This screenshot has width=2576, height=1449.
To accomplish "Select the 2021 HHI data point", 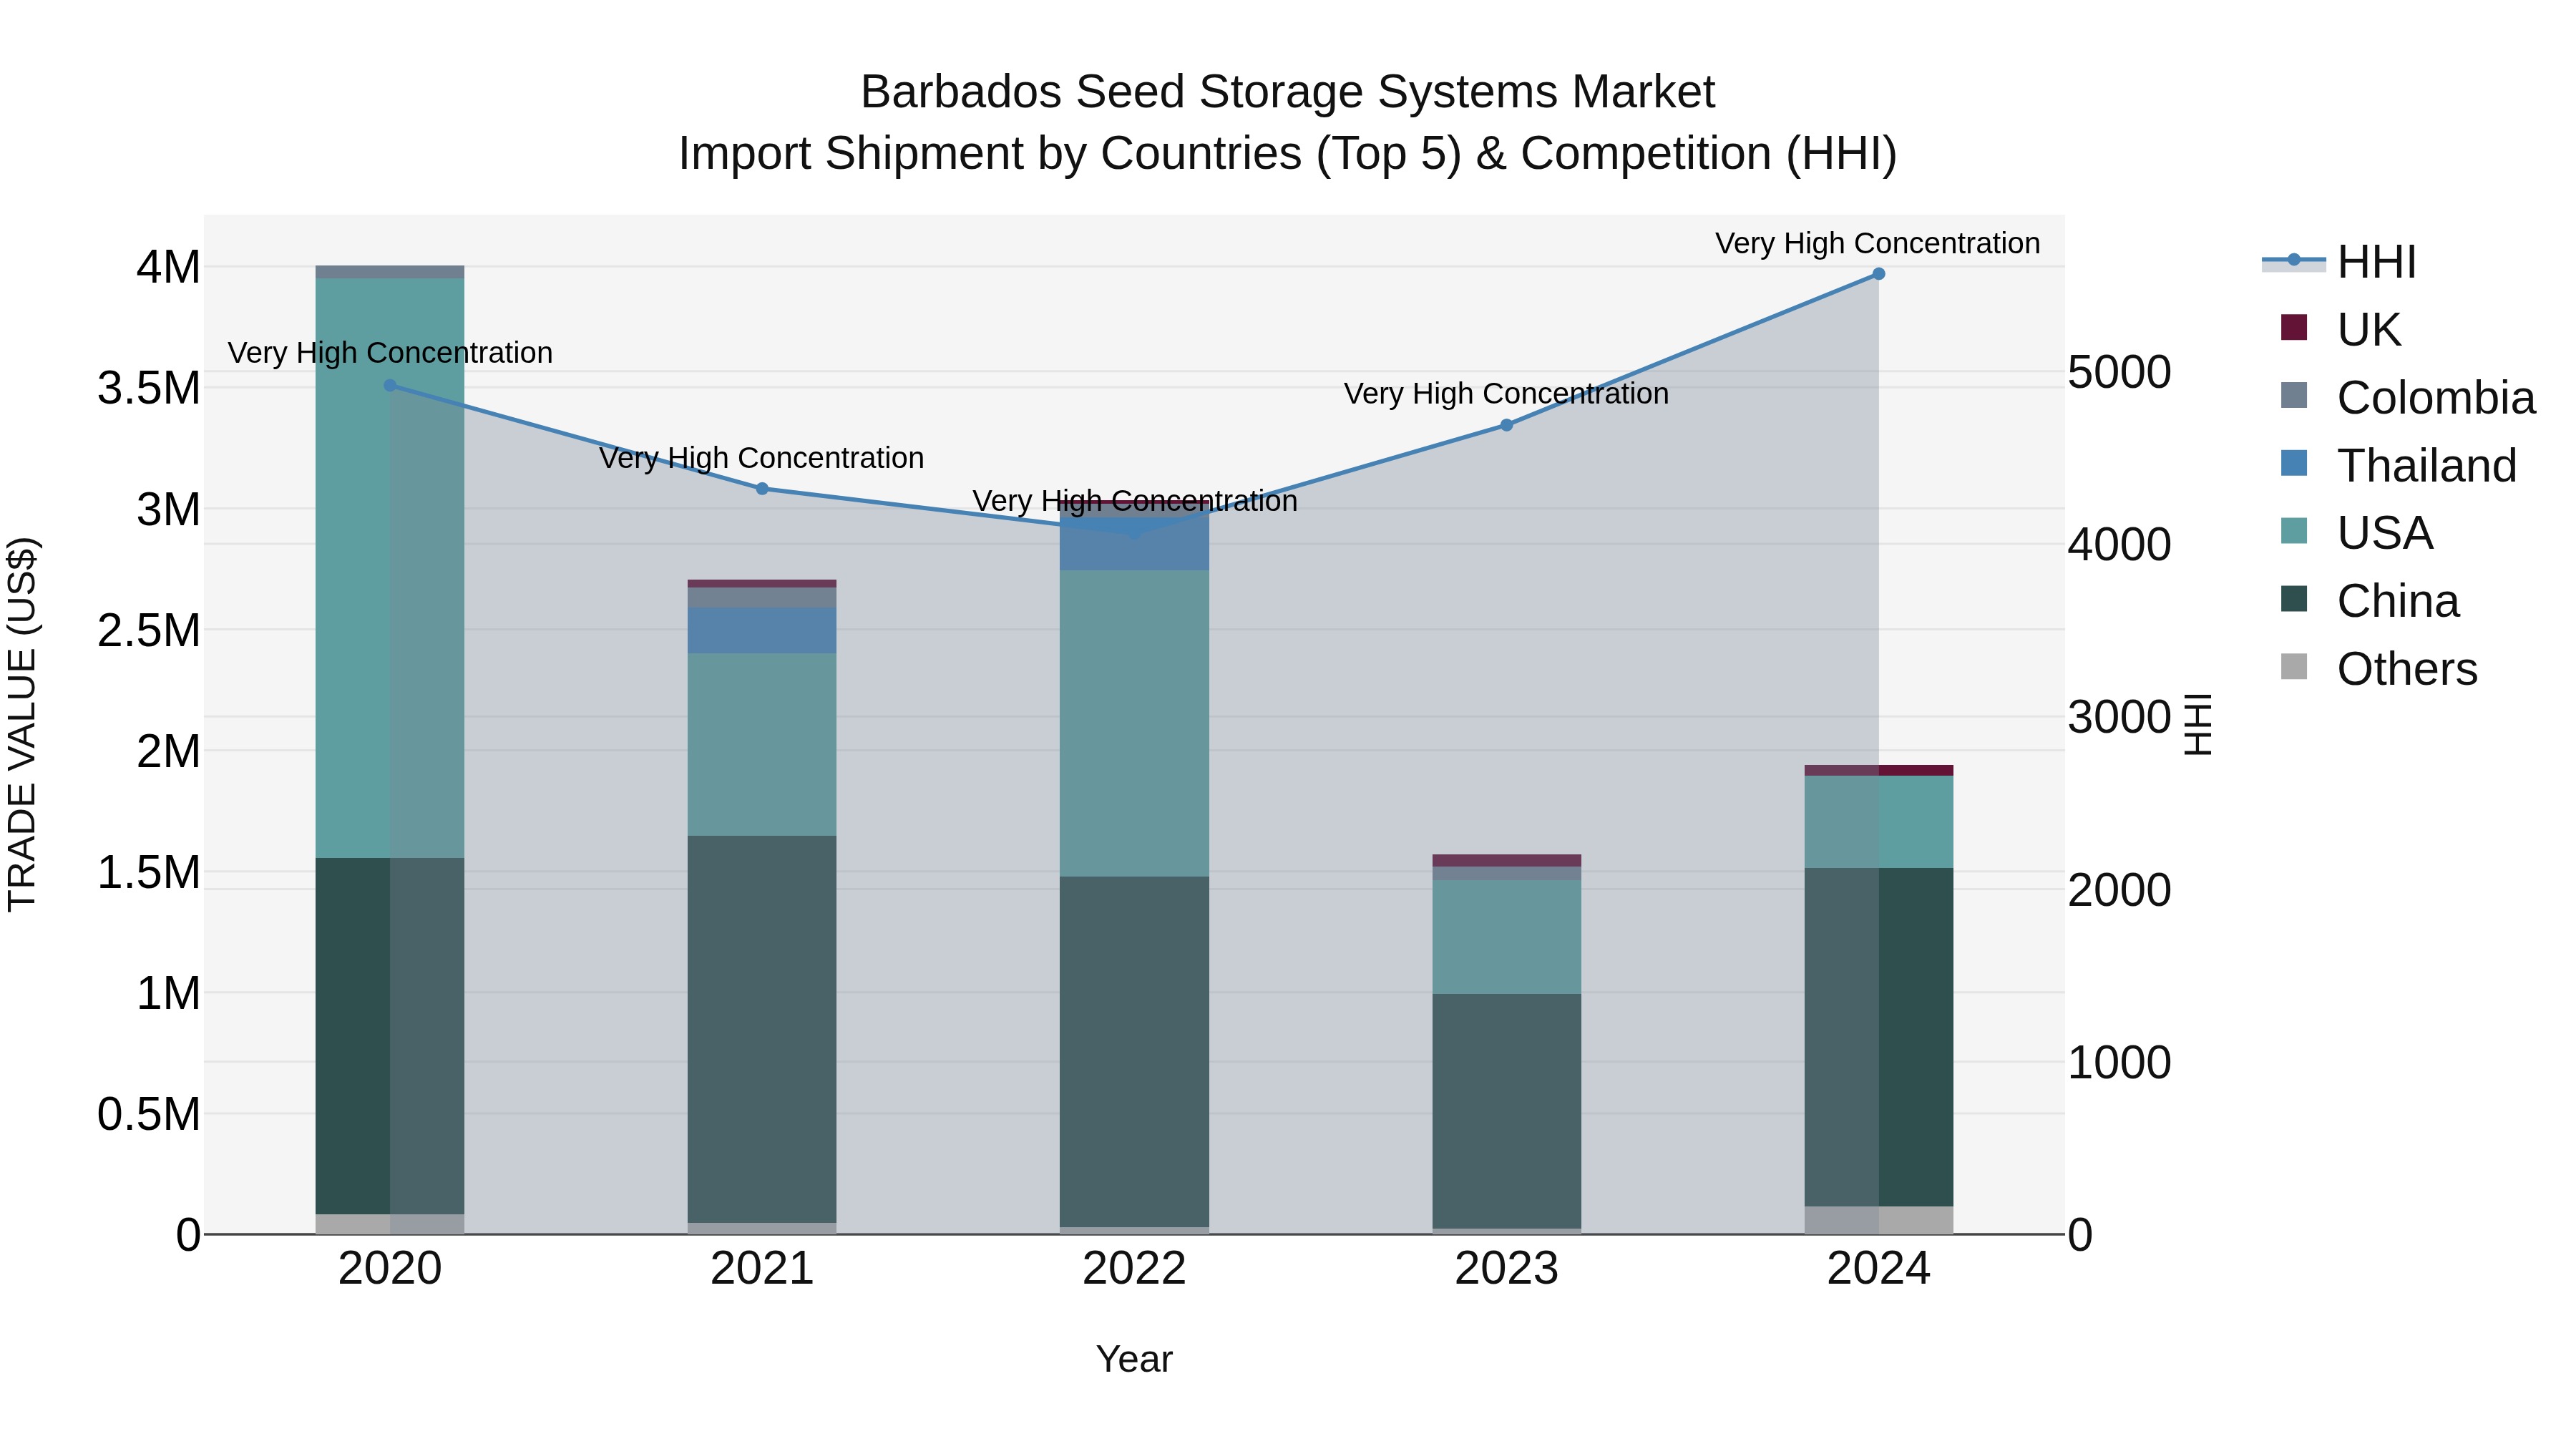I will point(762,489).
